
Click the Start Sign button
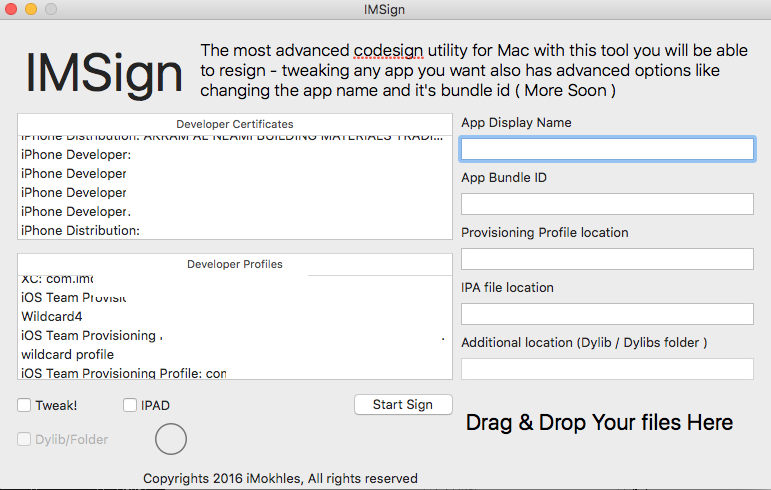pyautogui.click(x=403, y=404)
